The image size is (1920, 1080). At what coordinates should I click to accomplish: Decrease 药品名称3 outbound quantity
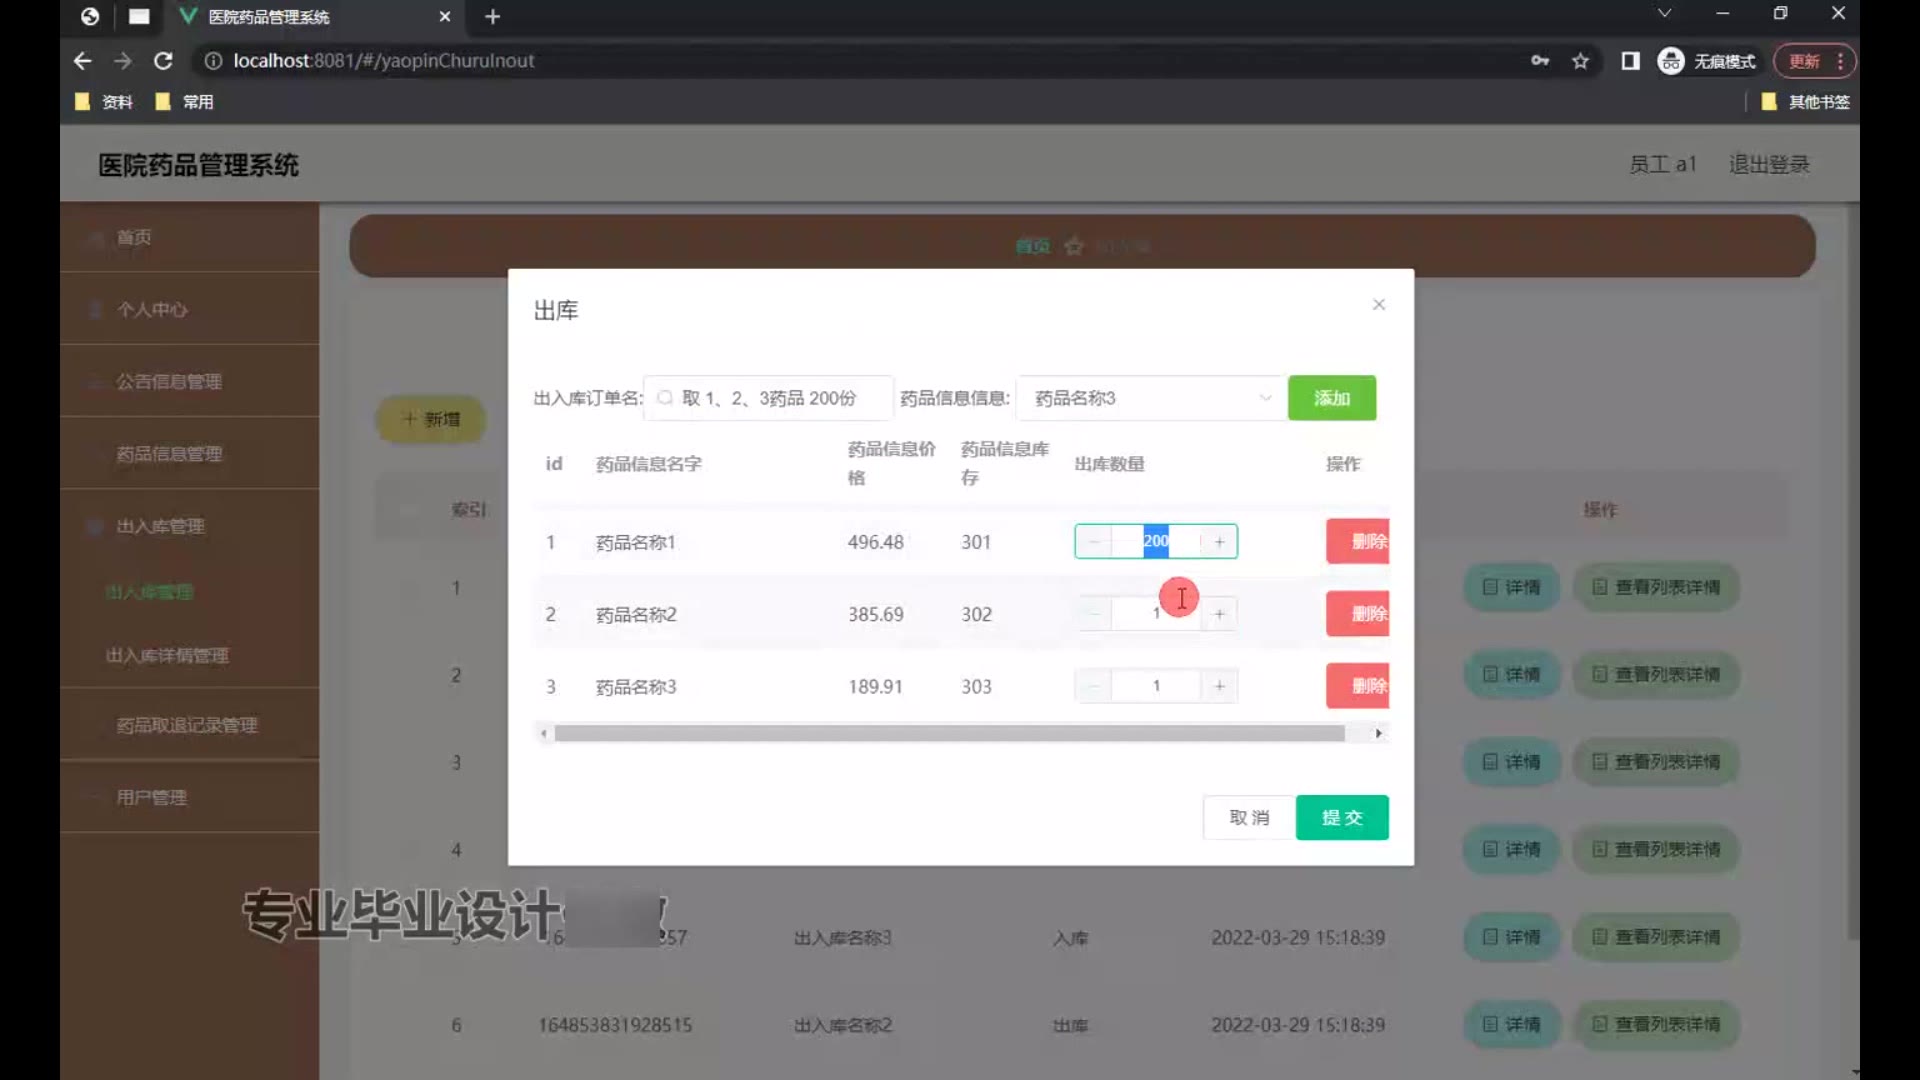click(x=1094, y=686)
